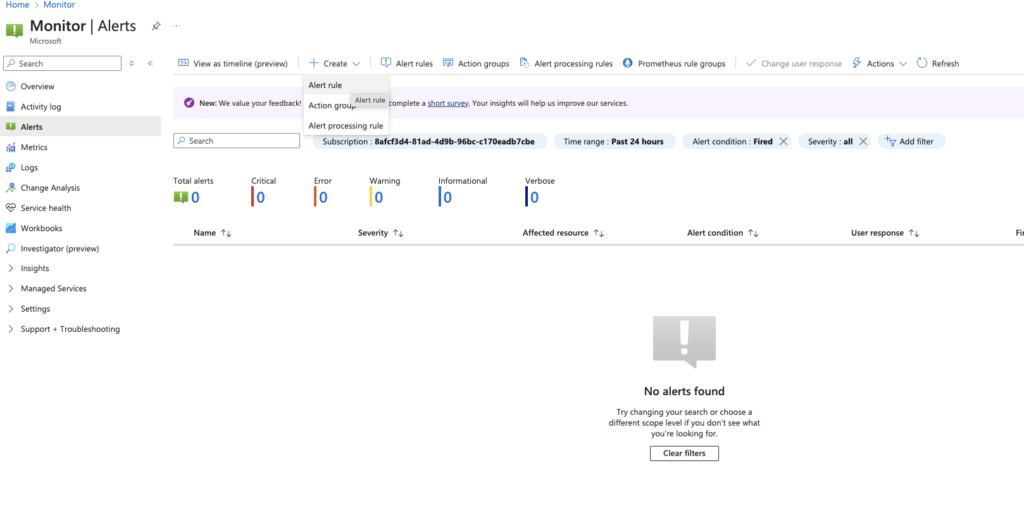
Task: Click the Overview icon in sidebar
Action: [x=10, y=86]
